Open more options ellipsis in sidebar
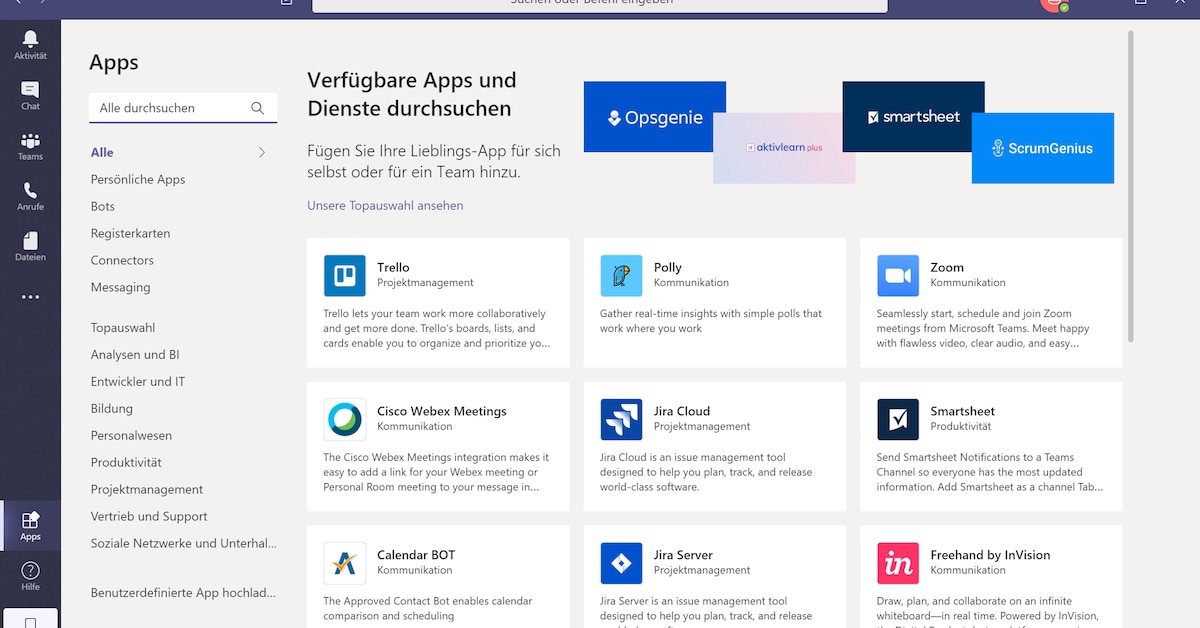The image size is (1200, 628). [30, 297]
